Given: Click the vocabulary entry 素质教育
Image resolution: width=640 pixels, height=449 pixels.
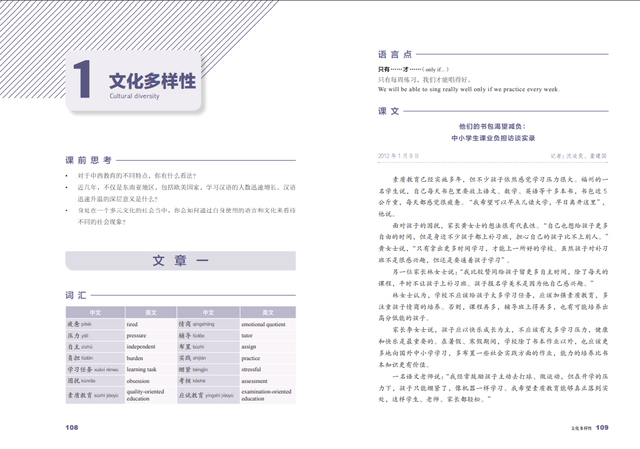Looking at the screenshot, I should [93, 395].
